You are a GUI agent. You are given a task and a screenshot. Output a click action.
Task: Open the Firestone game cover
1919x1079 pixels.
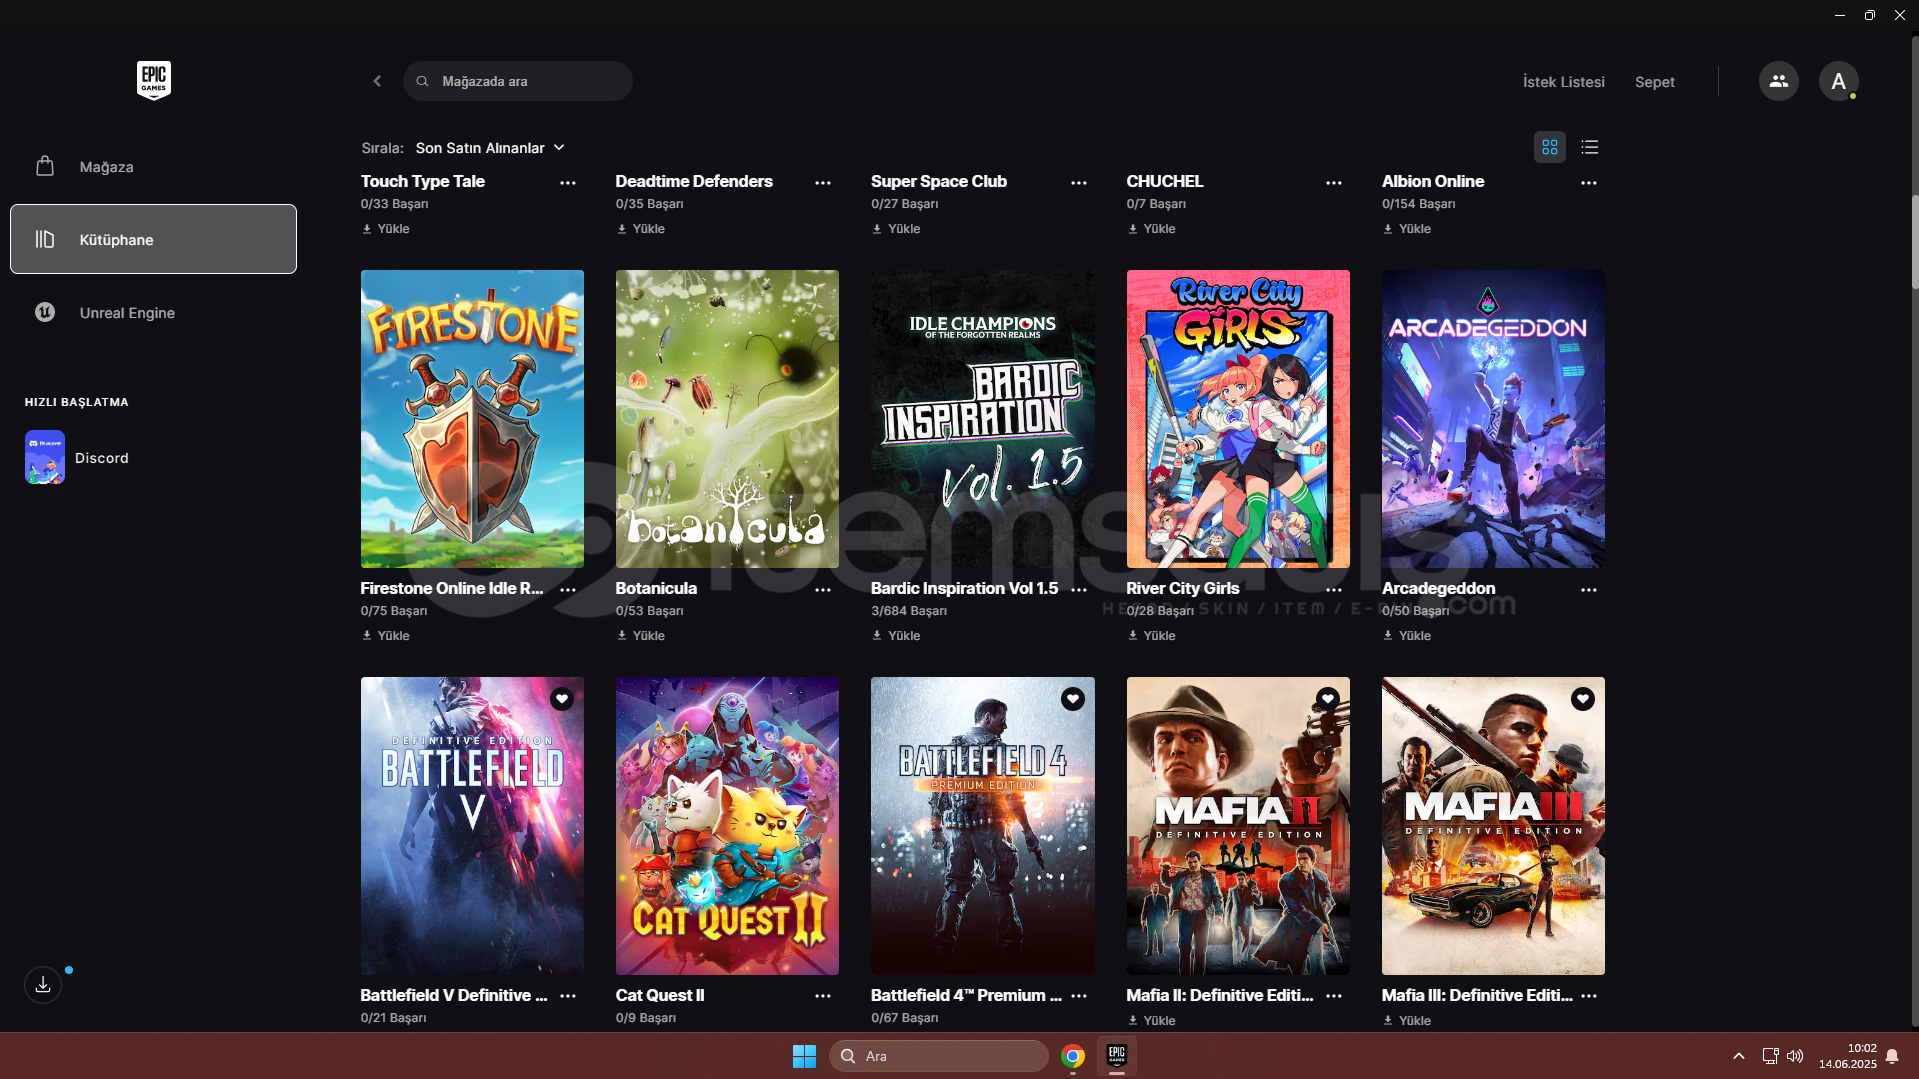(x=472, y=419)
